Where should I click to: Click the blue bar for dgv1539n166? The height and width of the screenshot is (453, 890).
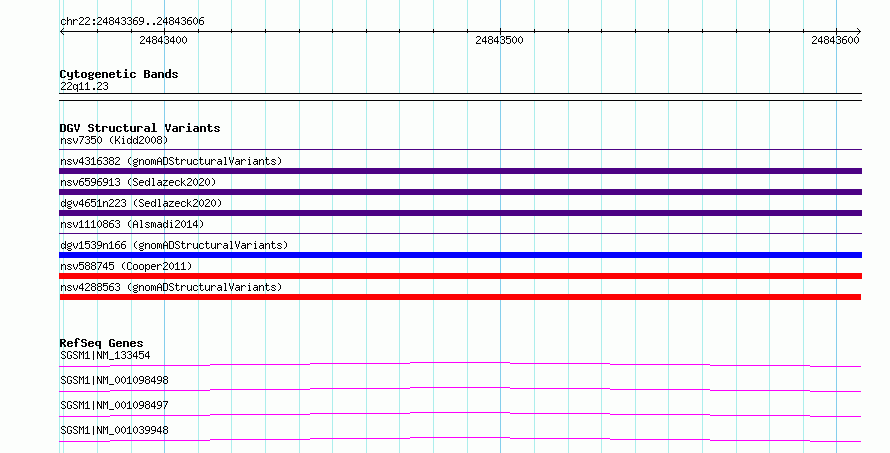460,255
